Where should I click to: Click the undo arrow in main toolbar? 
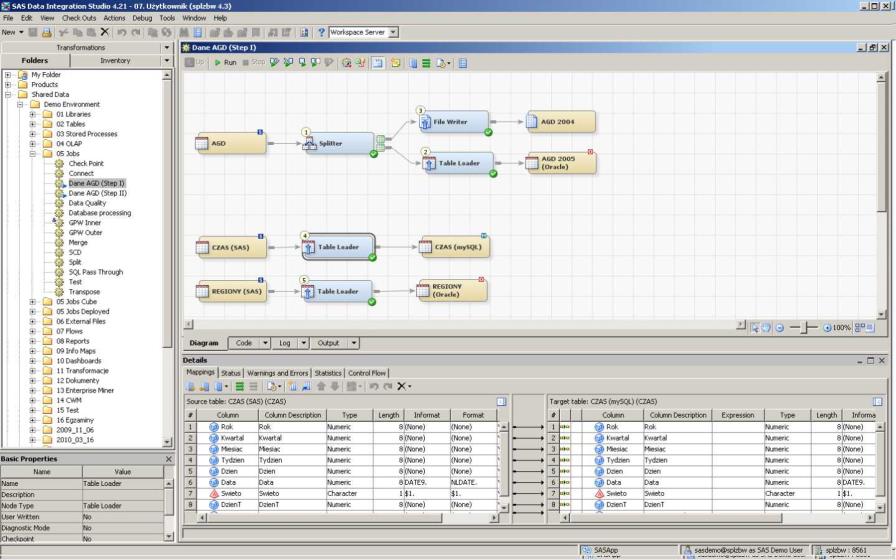(122, 33)
